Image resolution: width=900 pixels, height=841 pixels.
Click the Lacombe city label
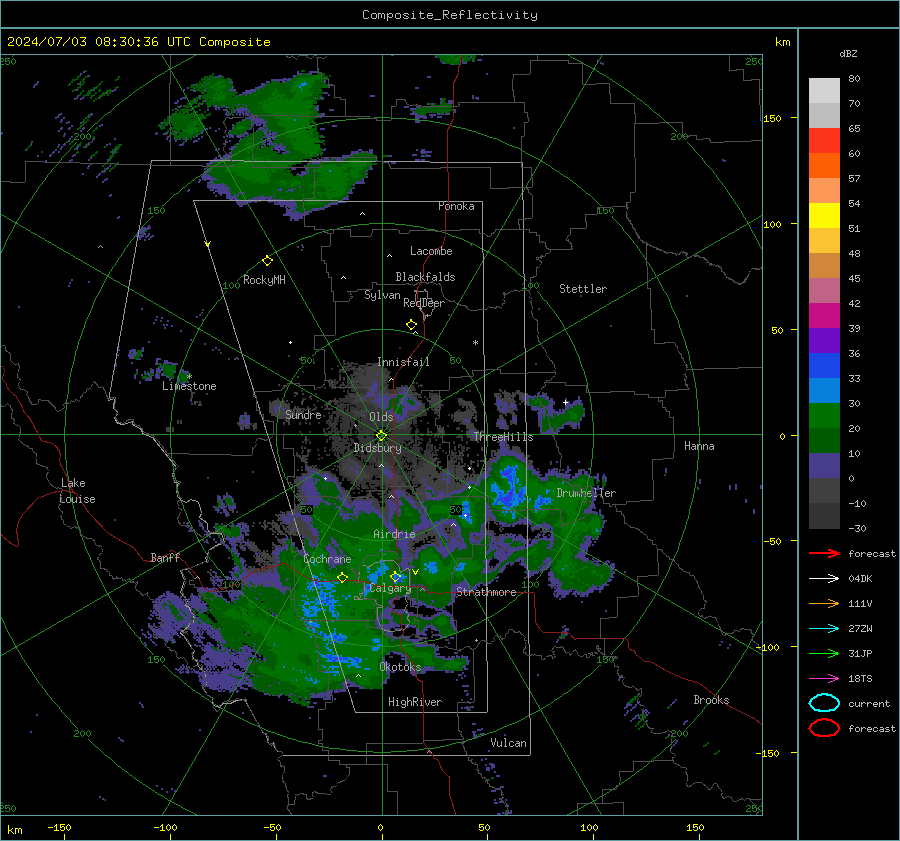(x=431, y=251)
